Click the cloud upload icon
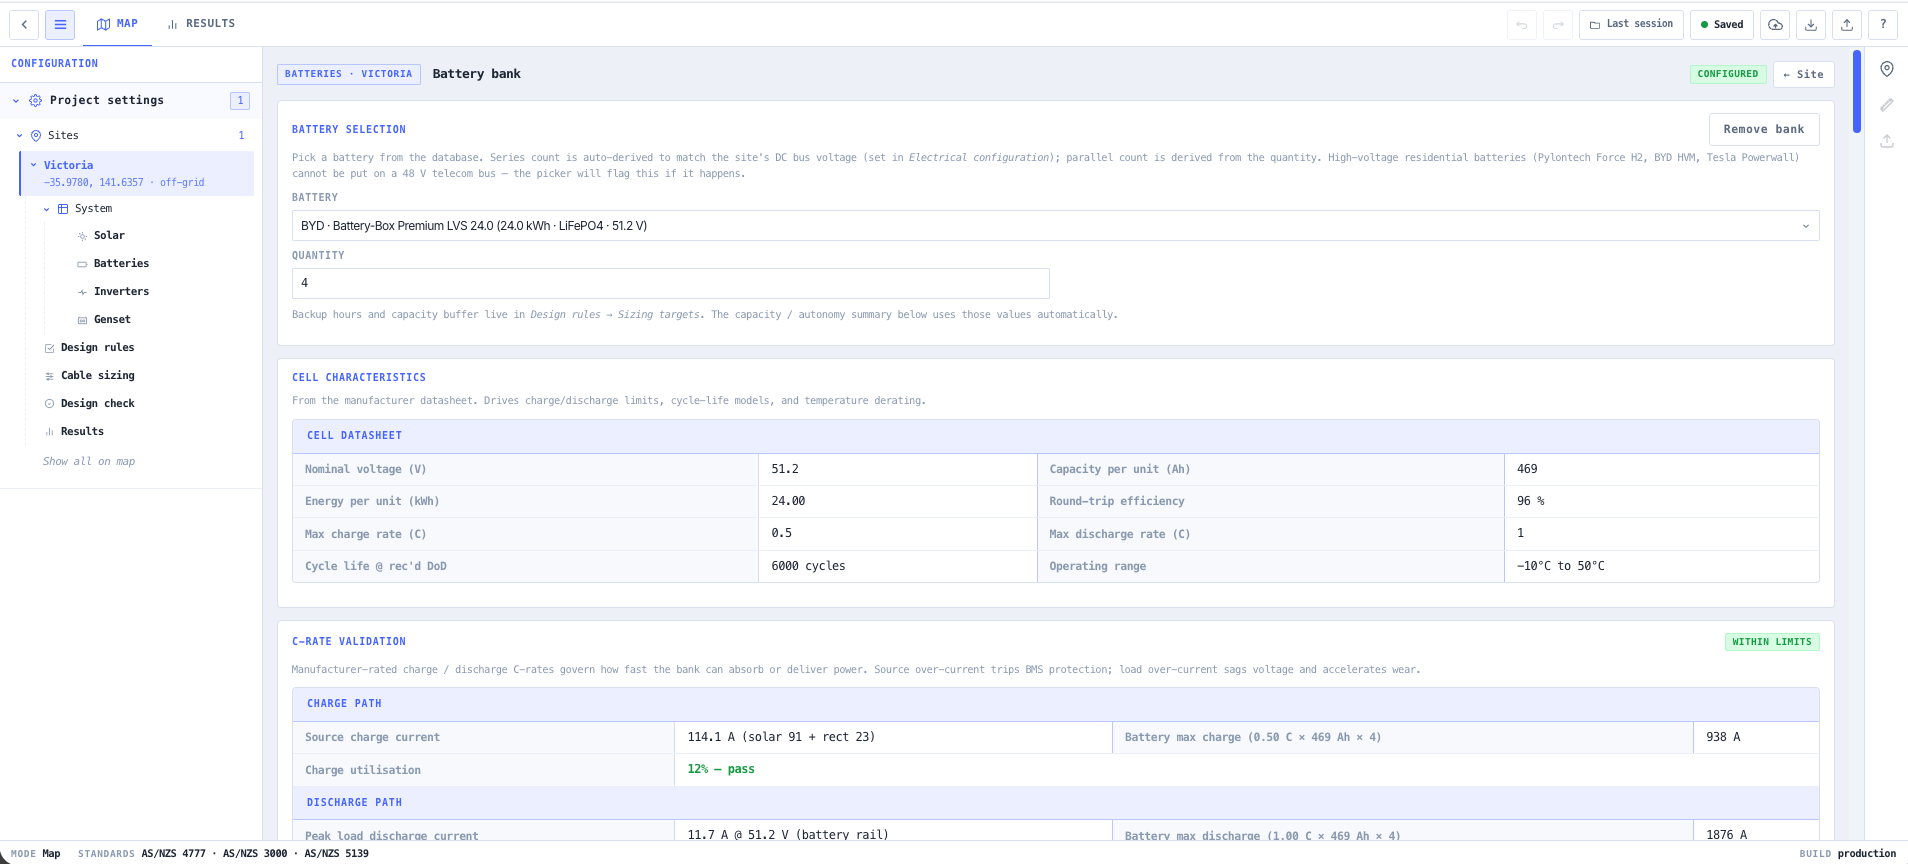 click(x=1775, y=25)
